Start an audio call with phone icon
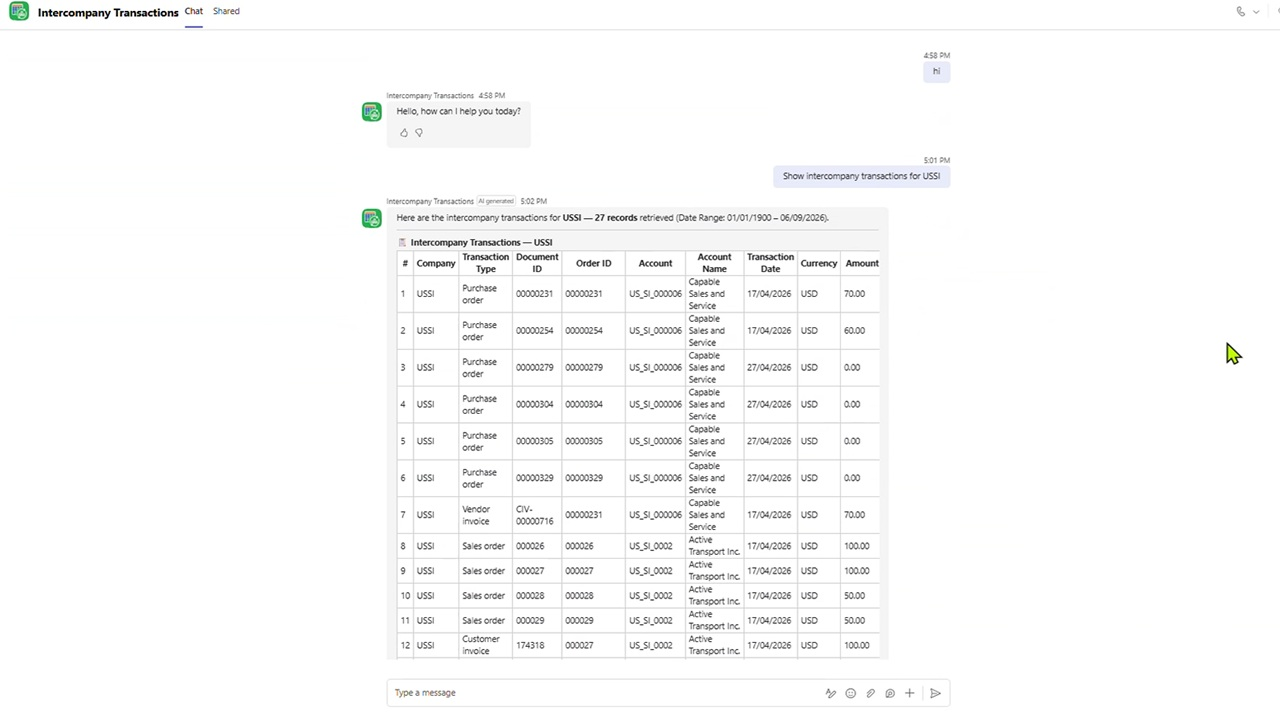 (x=1241, y=12)
